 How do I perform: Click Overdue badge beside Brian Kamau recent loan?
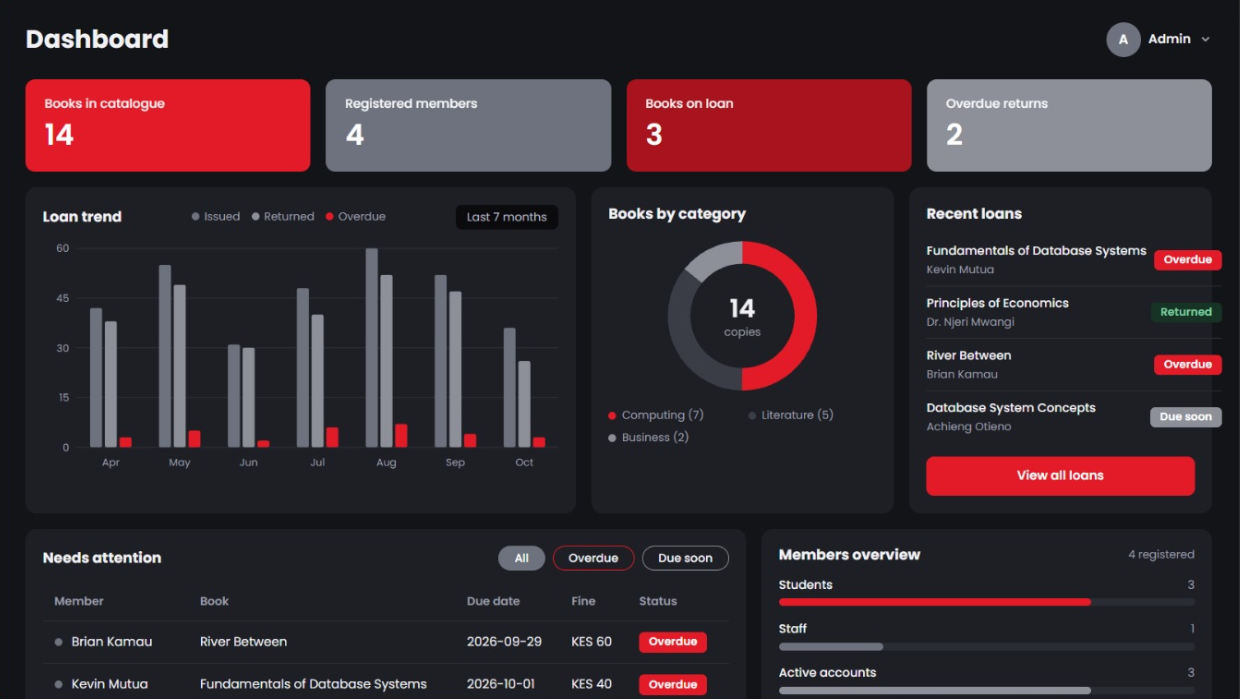(1188, 365)
